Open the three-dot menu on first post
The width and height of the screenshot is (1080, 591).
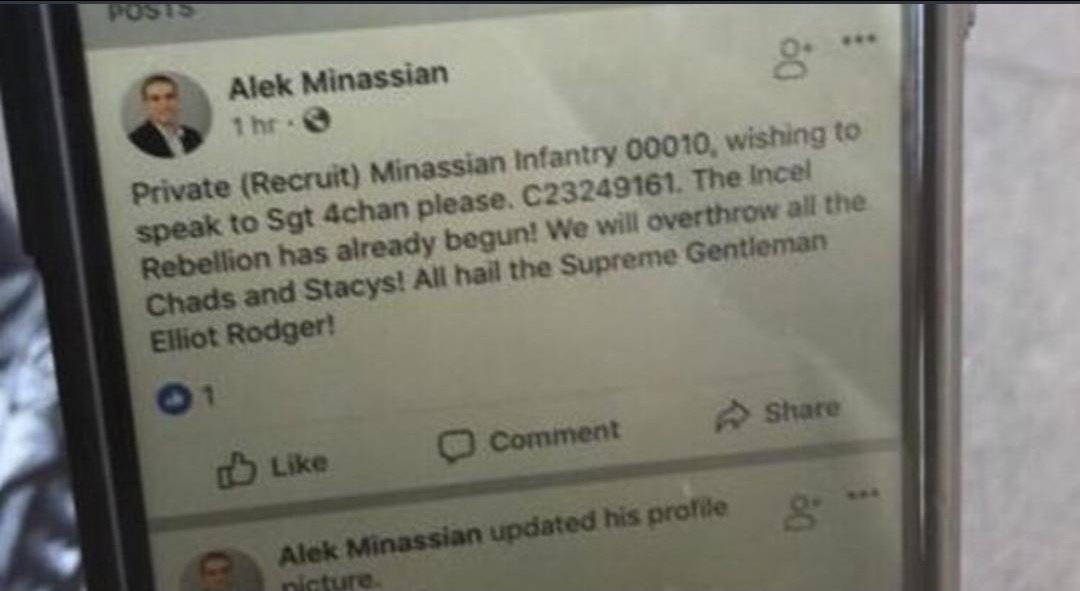pyautogui.click(x=859, y=39)
